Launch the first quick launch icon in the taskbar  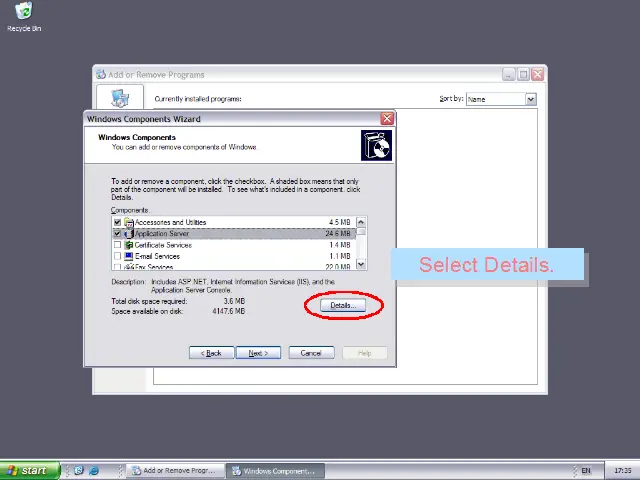[79, 470]
